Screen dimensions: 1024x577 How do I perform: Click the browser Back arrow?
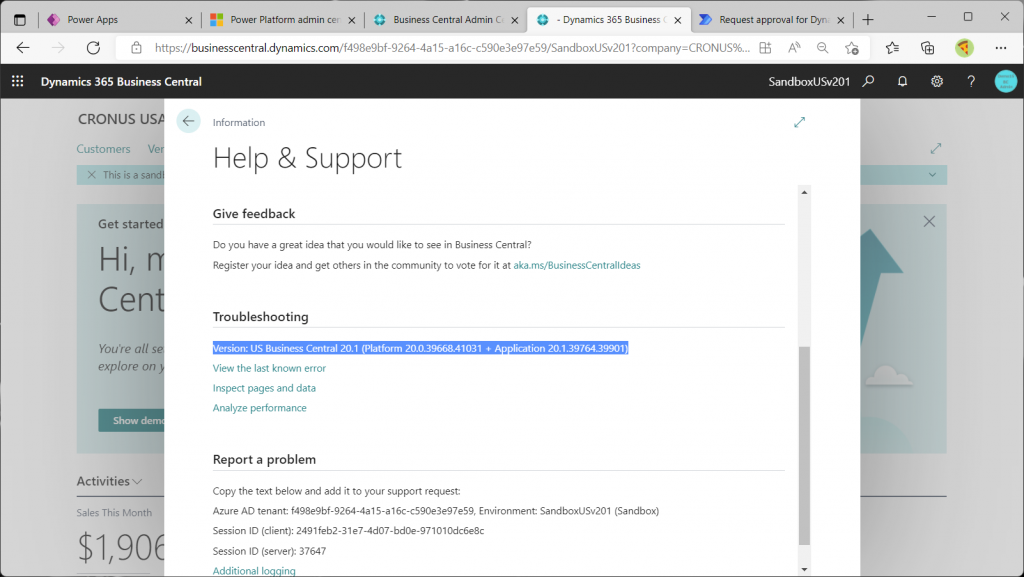click(23, 48)
